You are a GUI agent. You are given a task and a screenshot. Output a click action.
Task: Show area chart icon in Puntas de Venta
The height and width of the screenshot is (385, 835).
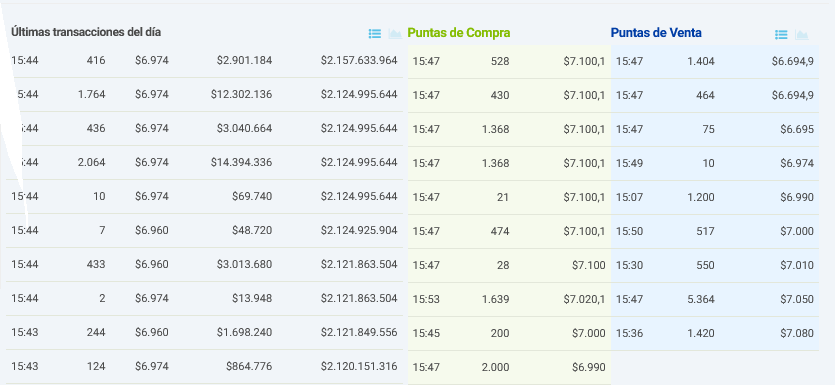(x=801, y=35)
